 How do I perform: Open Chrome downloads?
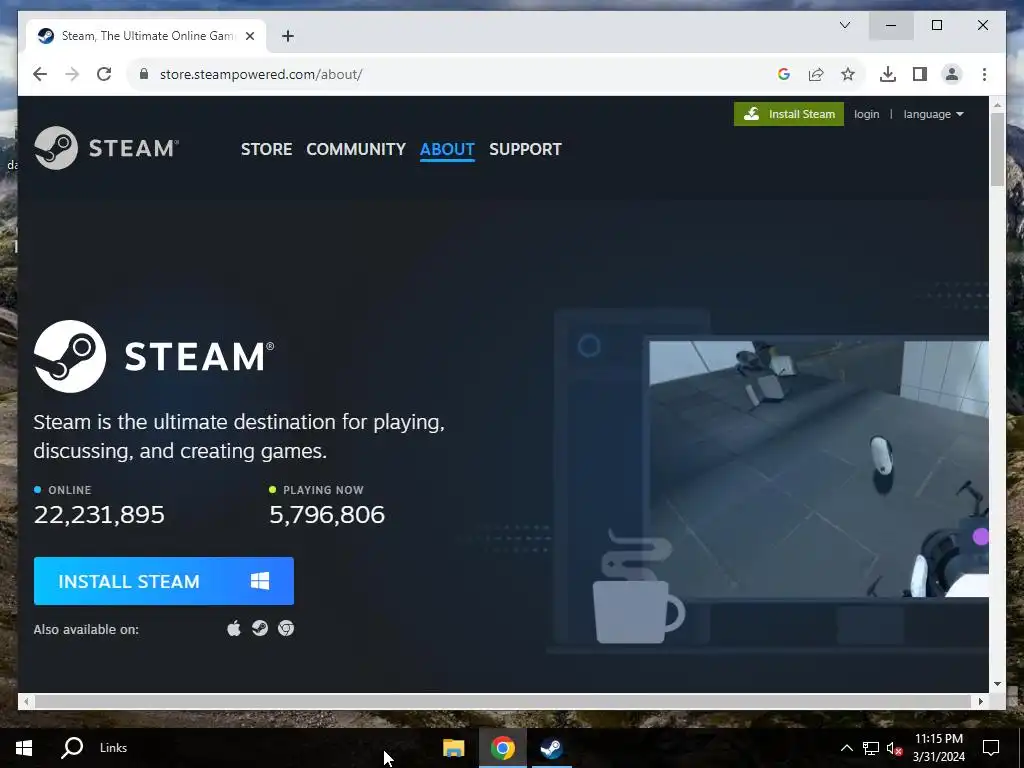pyautogui.click(x=888, y=74)
